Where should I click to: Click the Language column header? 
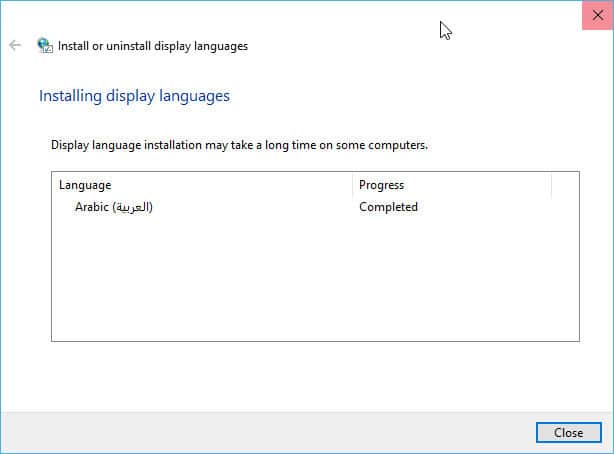point(202,185)
